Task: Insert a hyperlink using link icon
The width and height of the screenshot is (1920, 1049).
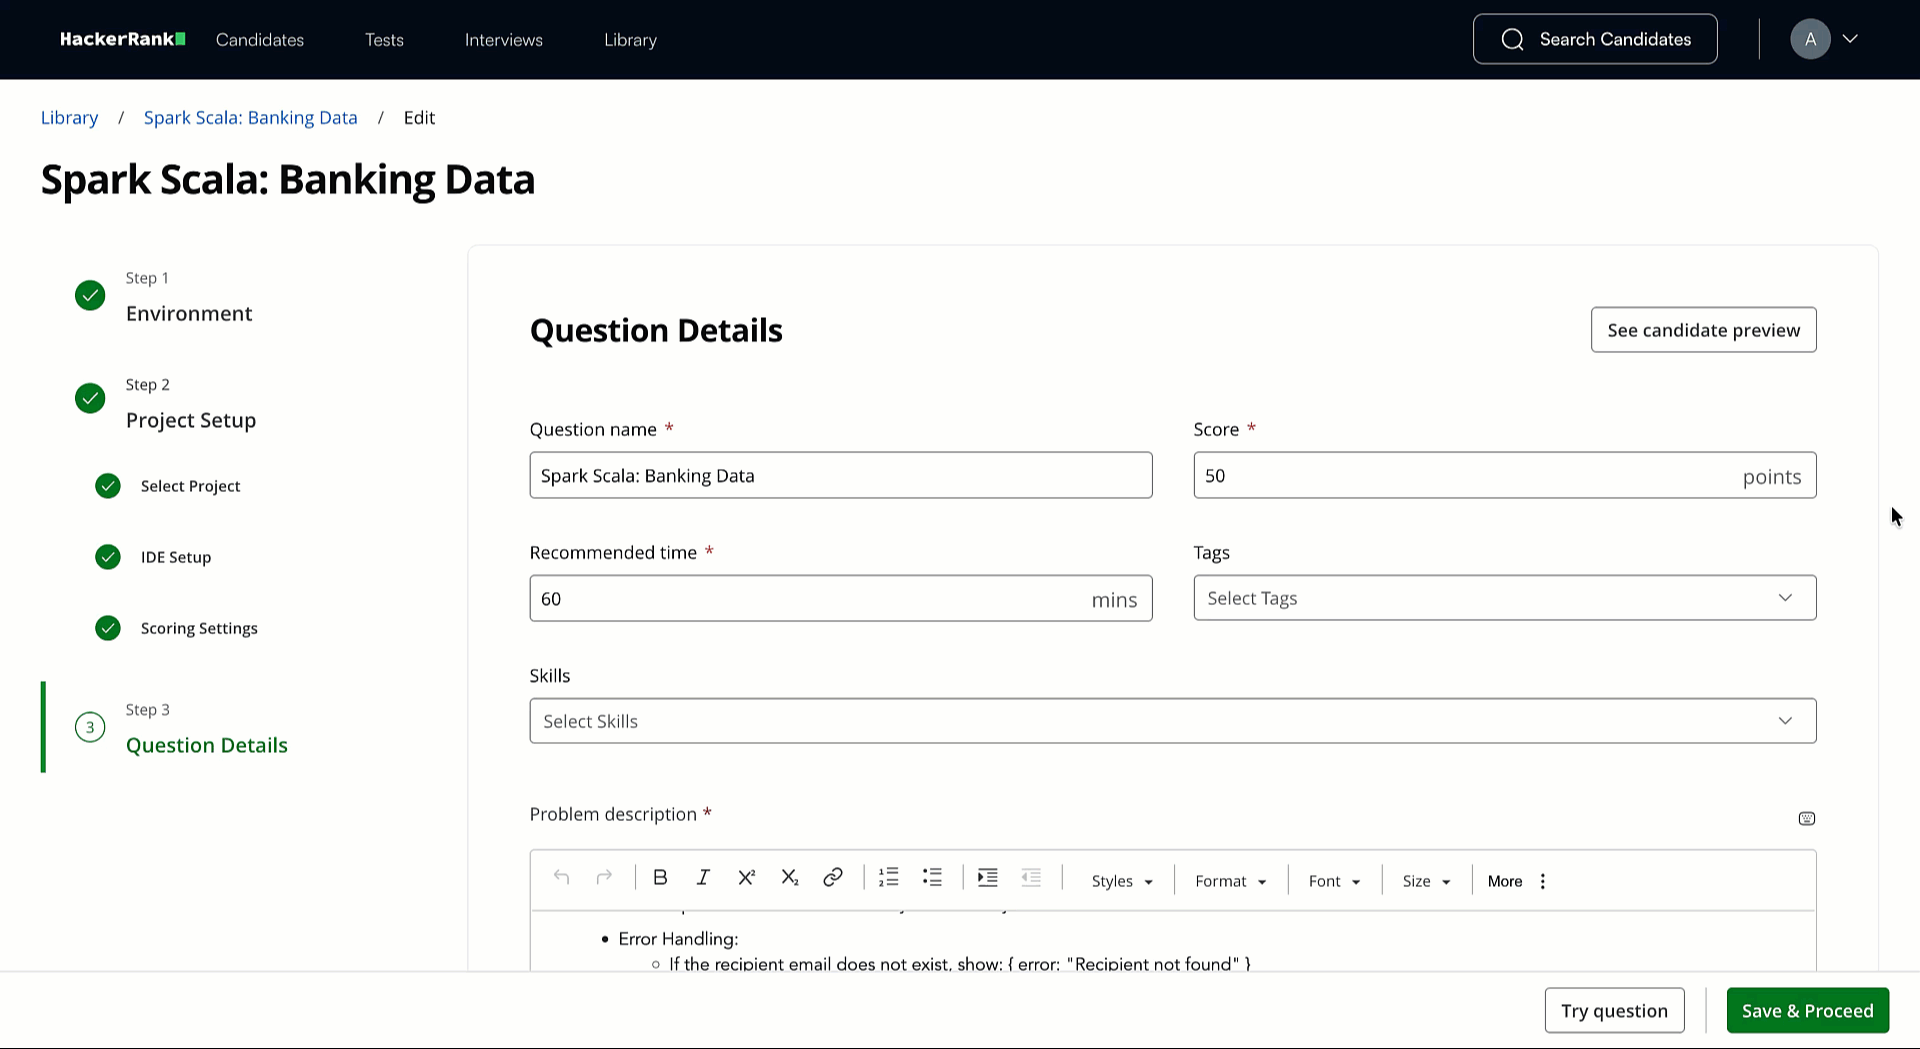Action: (x=832, y=878)
